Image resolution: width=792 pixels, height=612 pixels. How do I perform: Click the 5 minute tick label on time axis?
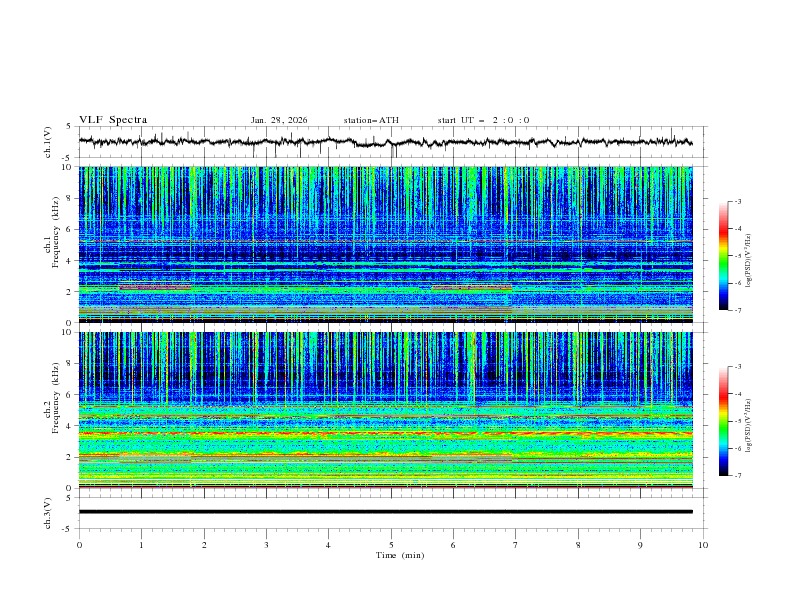tap(391, 545)
